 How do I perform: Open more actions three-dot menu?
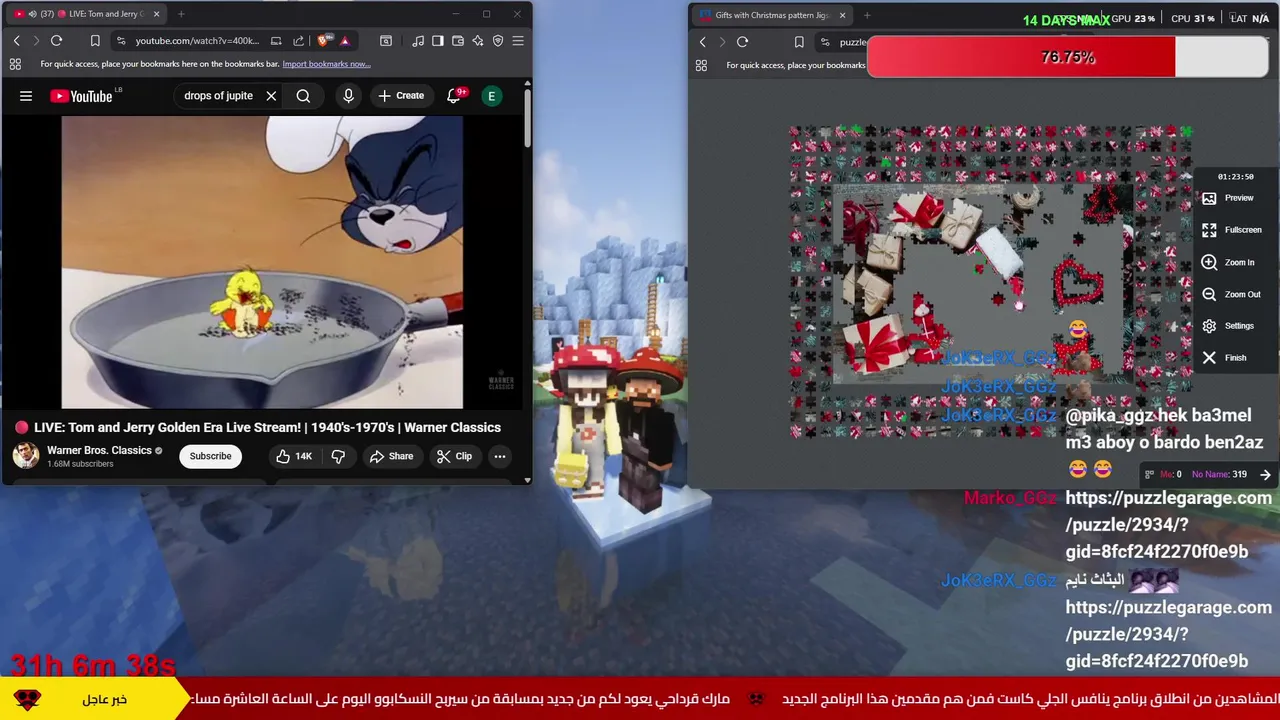[x=500, y=456]
